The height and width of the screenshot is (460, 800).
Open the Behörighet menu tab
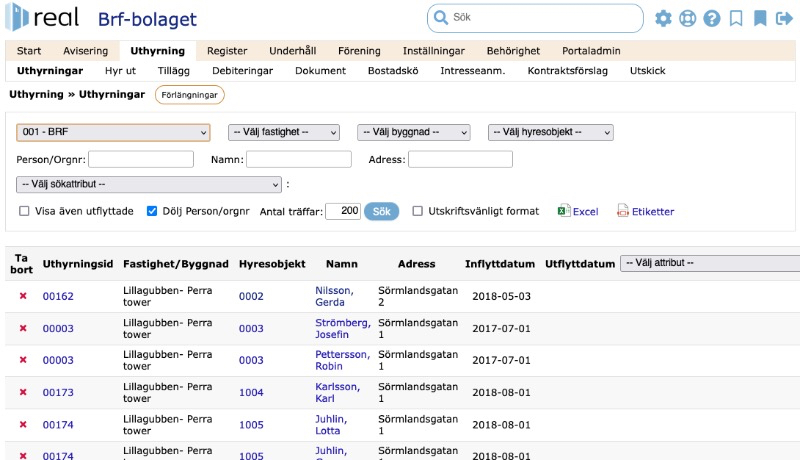tap(513, 50)
